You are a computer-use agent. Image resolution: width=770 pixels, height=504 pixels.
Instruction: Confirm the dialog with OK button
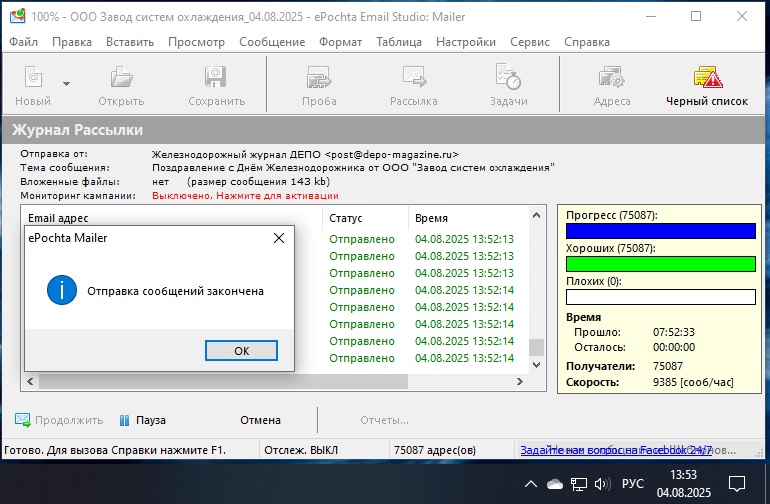[241, 351]
